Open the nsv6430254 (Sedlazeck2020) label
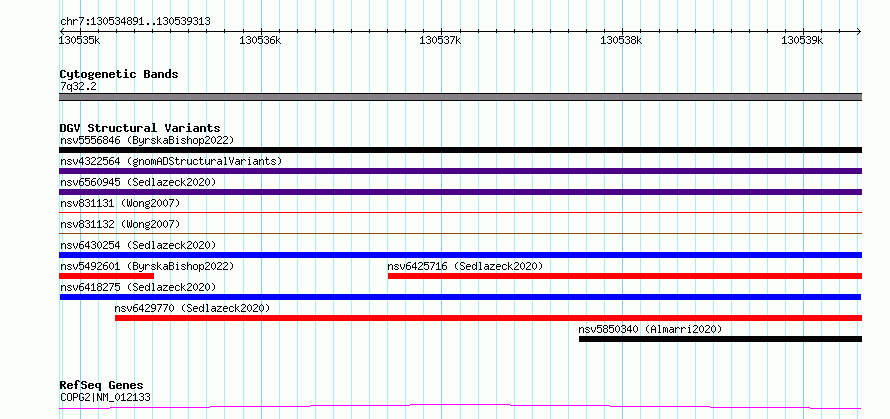This screenshot has height=419, width=890. click(138, 245)
